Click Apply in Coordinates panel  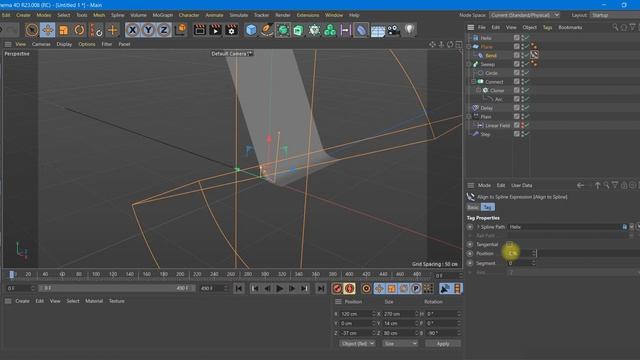point(443,344)
